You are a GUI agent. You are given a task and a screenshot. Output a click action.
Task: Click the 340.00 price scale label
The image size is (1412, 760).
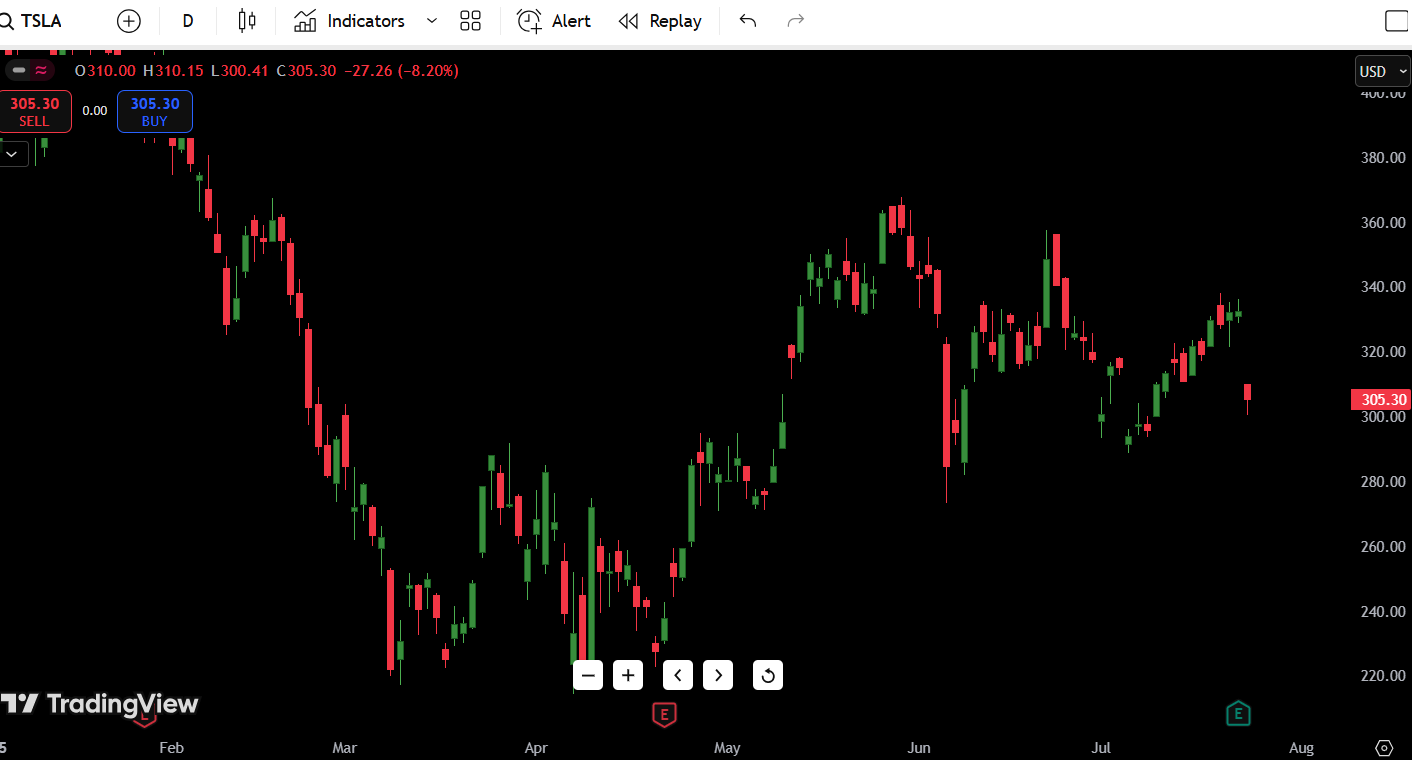1383,287
